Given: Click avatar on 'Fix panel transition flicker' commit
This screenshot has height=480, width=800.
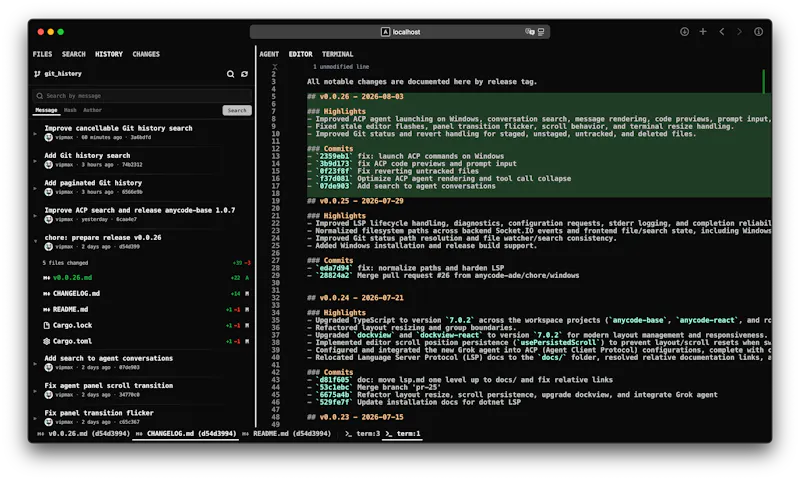Looking at the screenshot, I should 48,422.
